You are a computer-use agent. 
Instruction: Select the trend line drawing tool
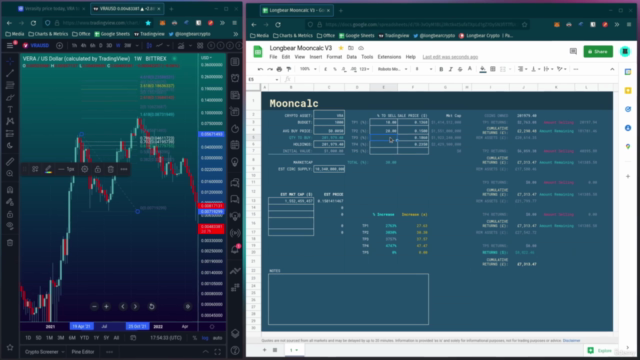pyautogui.click(x=10, y=73)
